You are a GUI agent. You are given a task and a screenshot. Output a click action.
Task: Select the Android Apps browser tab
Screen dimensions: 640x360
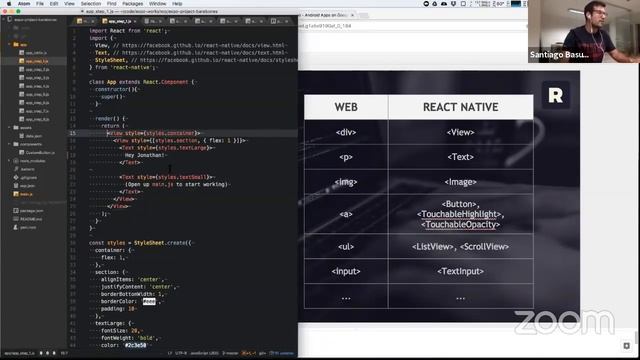326,15
